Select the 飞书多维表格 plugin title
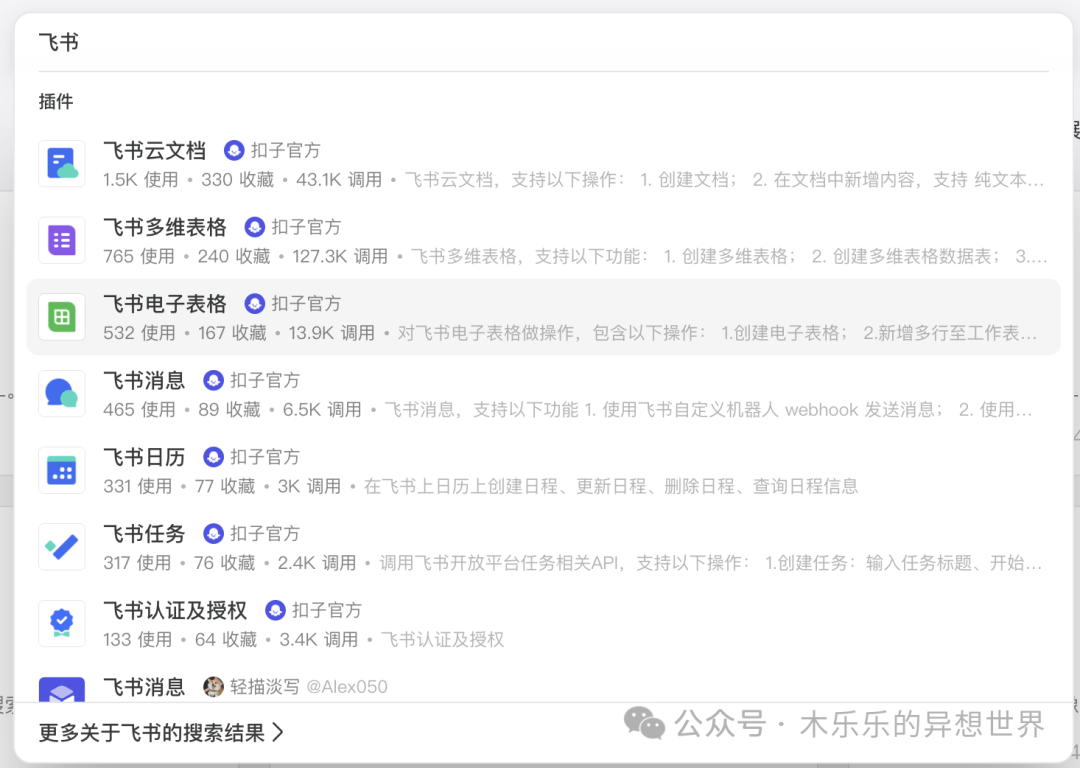Screen dimensions: 1080x768 165,227
